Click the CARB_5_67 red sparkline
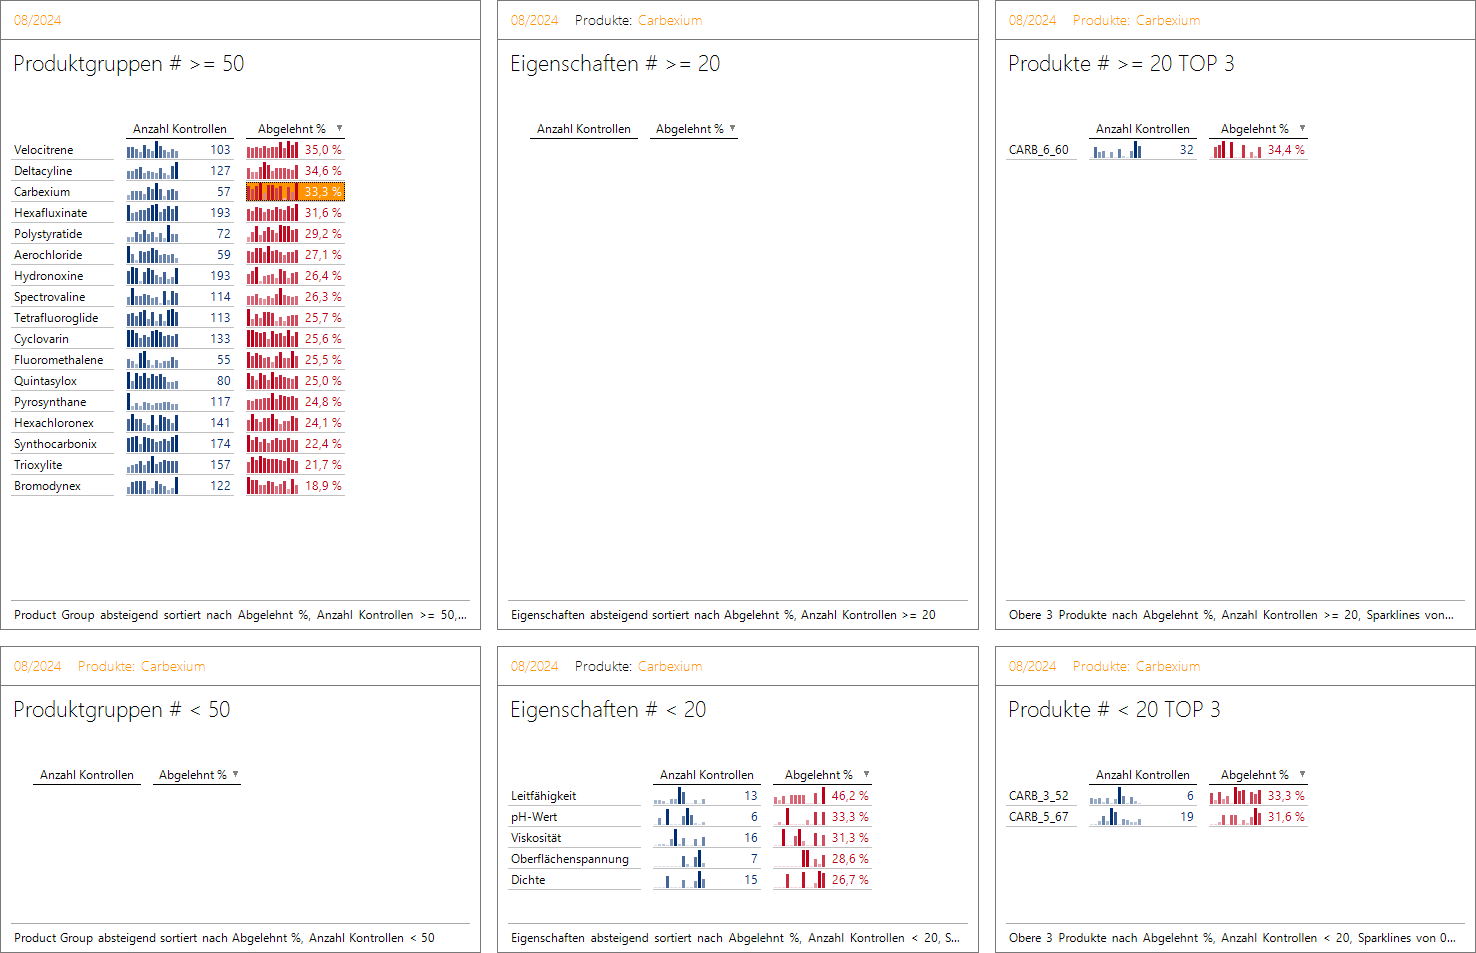This screenshot has height=953, width=1476. click(x=1235, y=817)
